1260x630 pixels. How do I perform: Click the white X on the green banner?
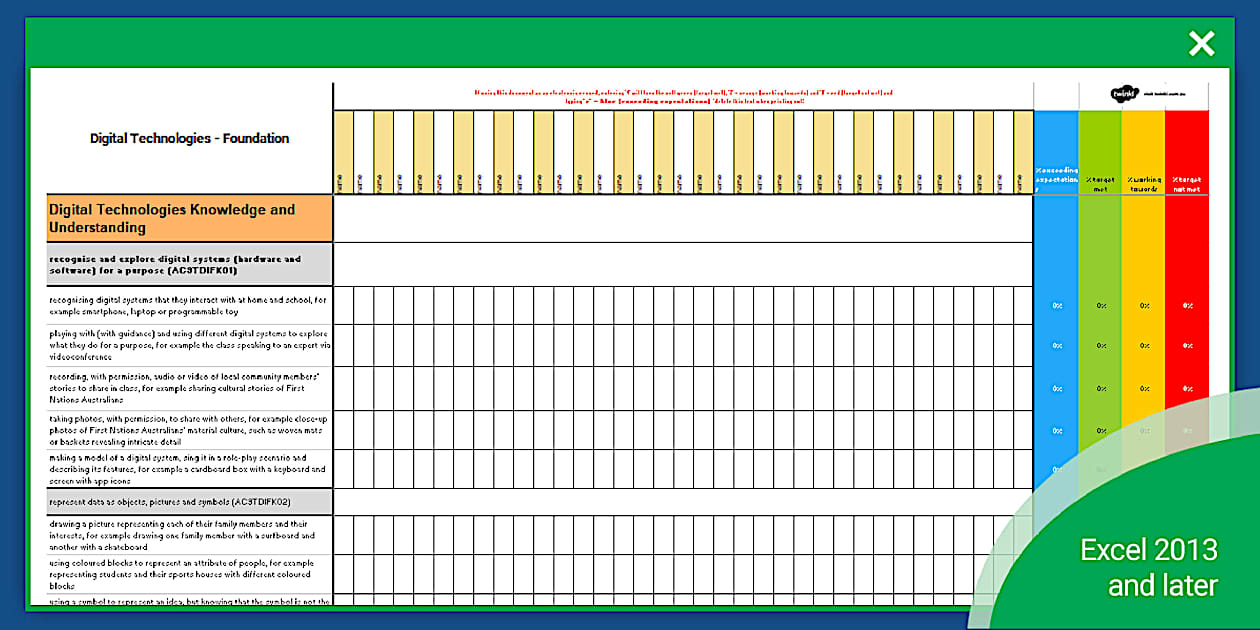(1200, 43)
